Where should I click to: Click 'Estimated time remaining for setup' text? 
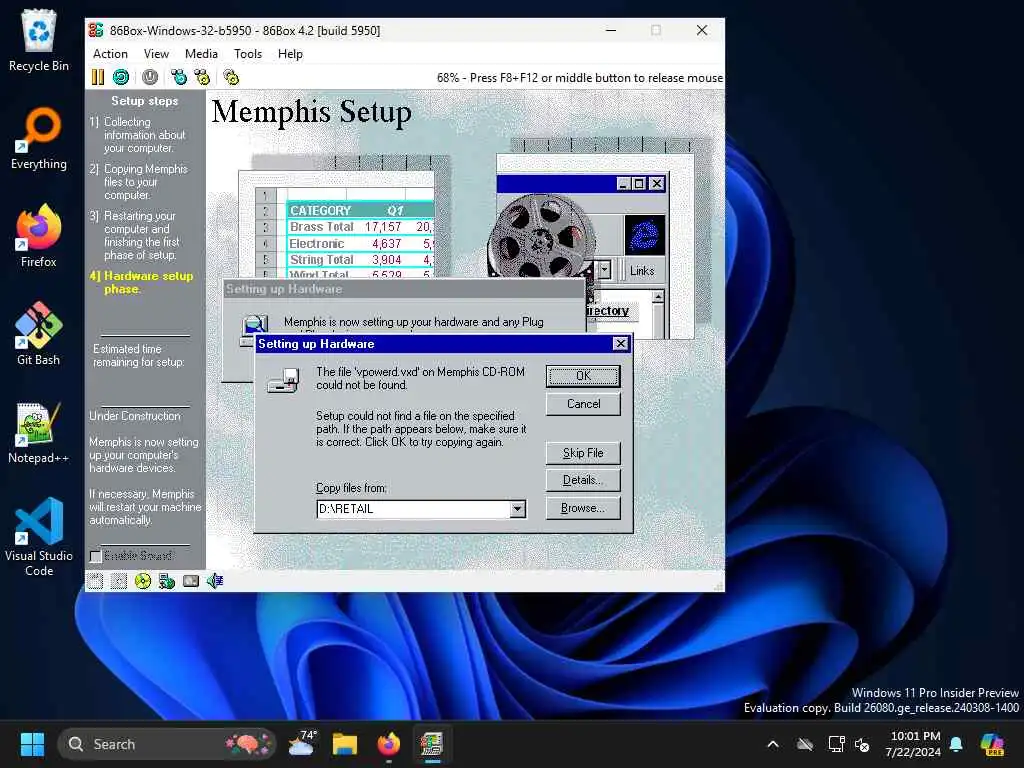click(x=139, y=355)
